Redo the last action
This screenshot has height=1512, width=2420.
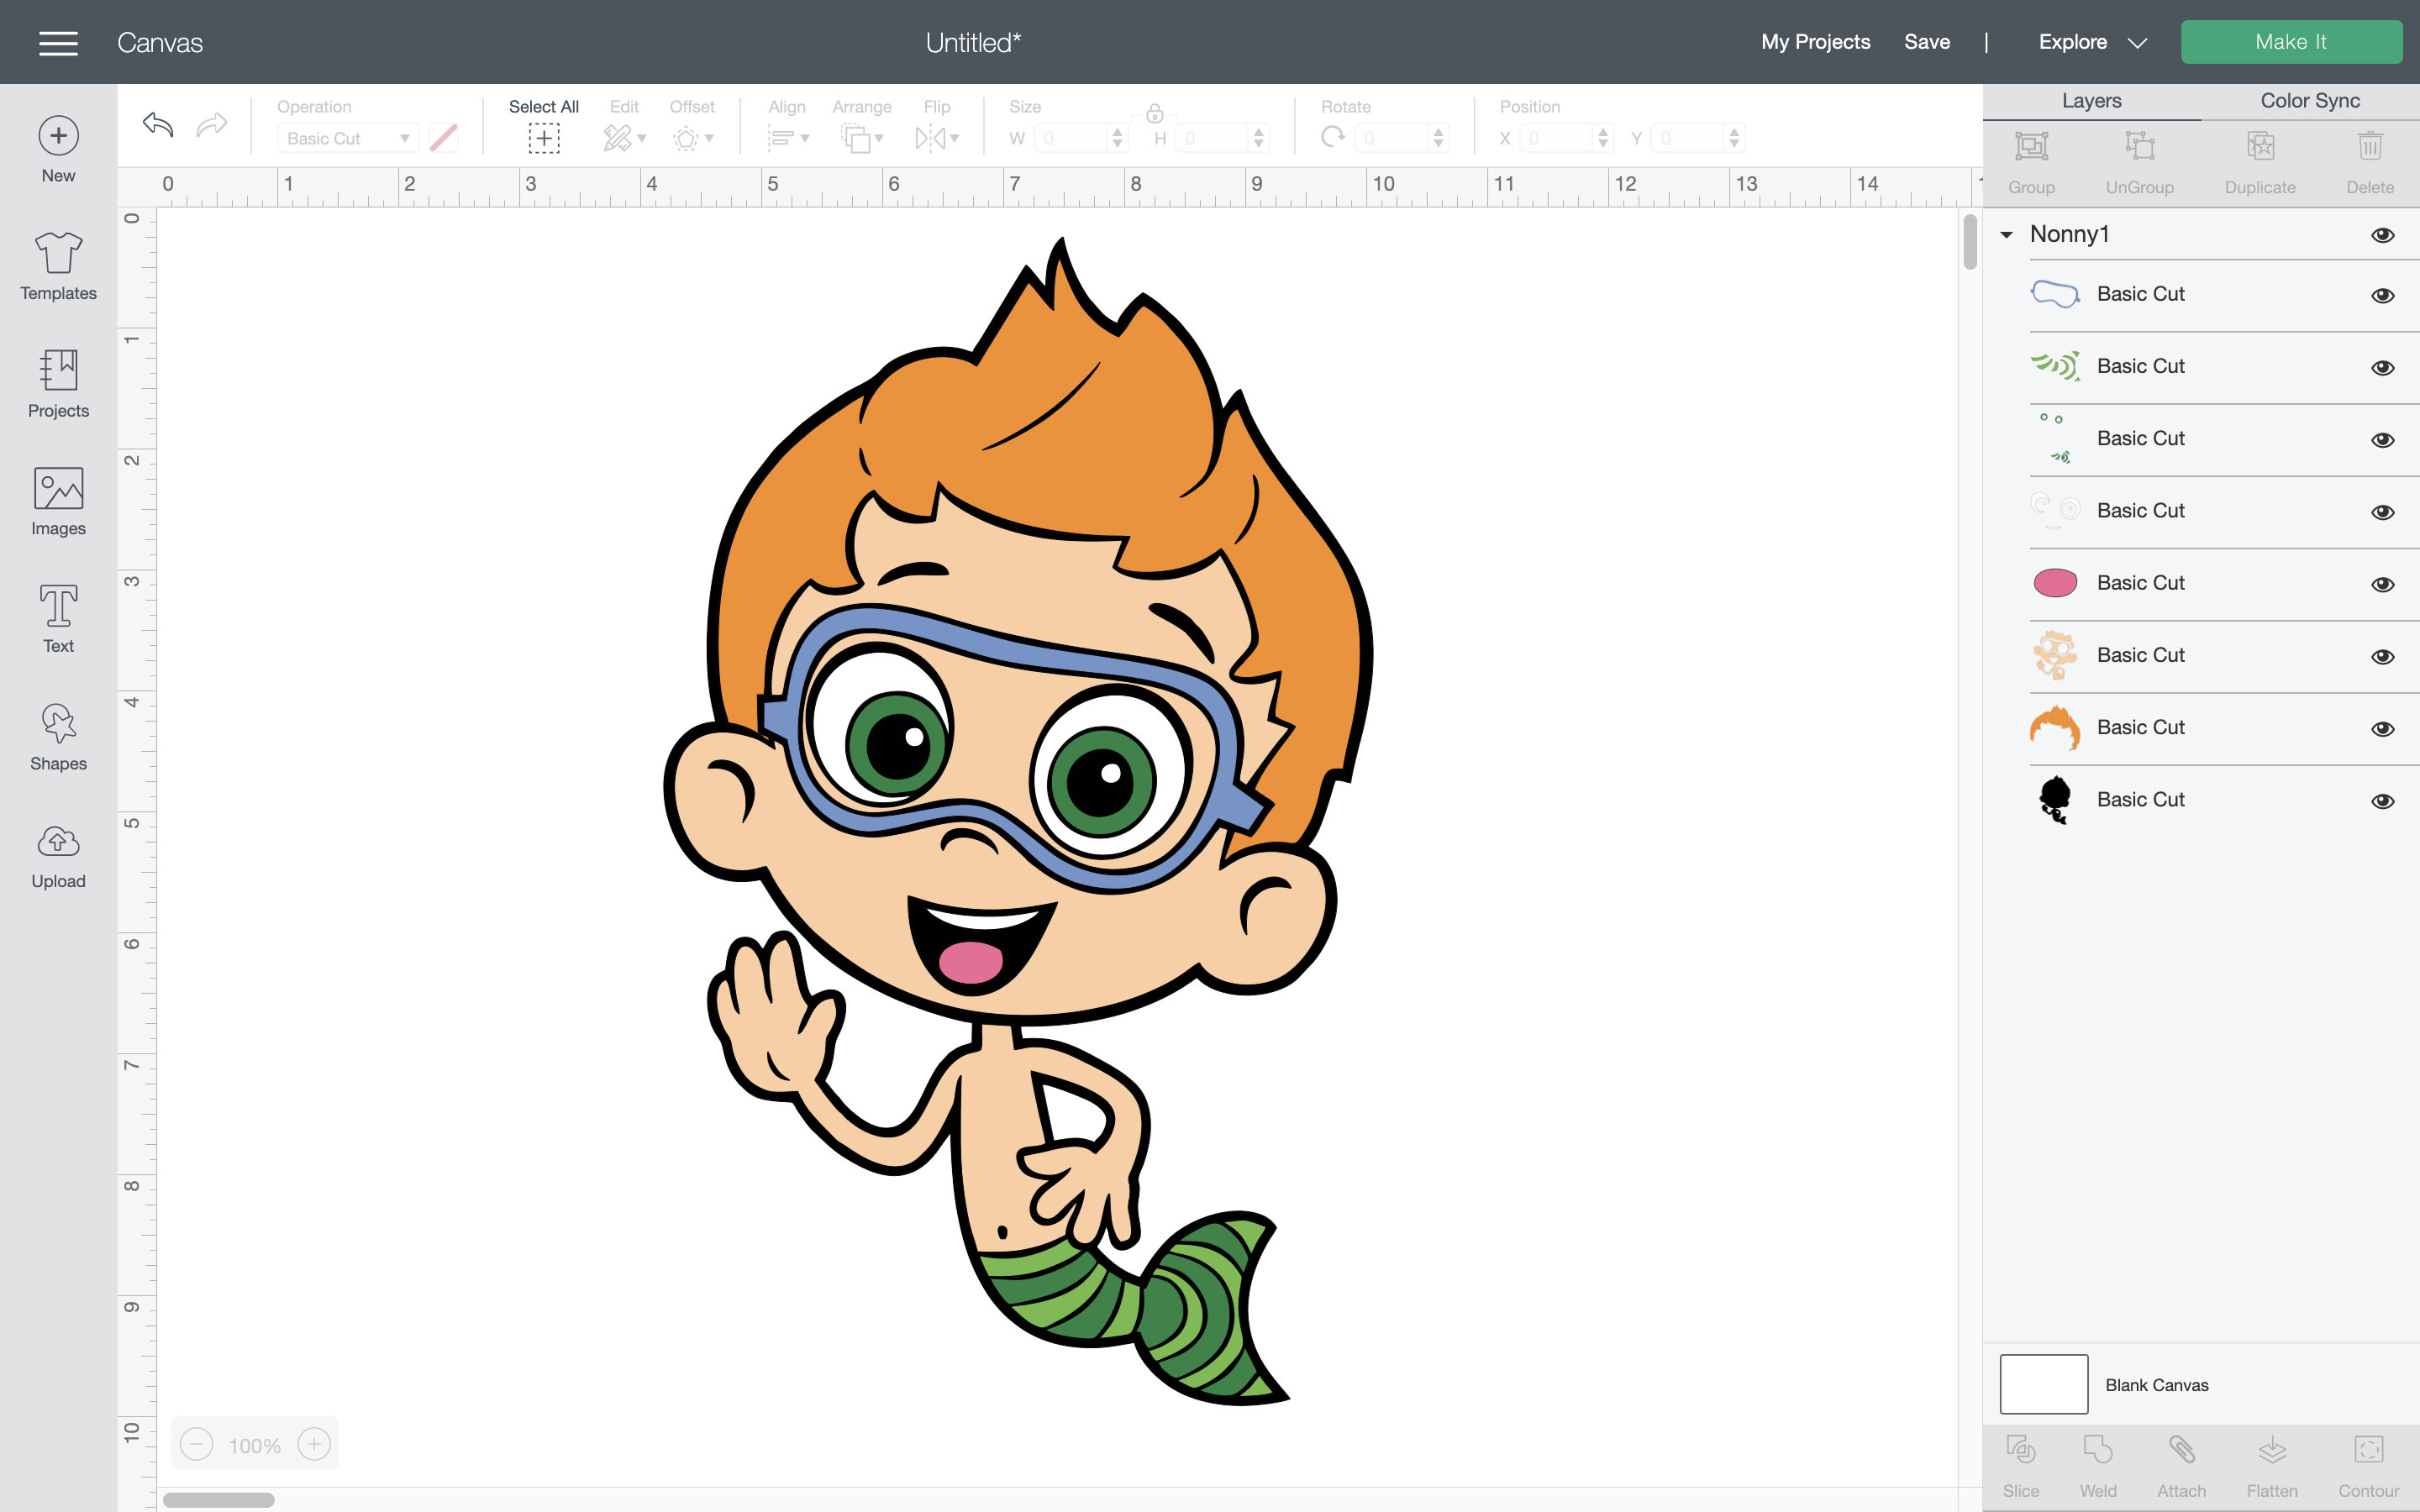pyautogui.click(x=211, y=125)
